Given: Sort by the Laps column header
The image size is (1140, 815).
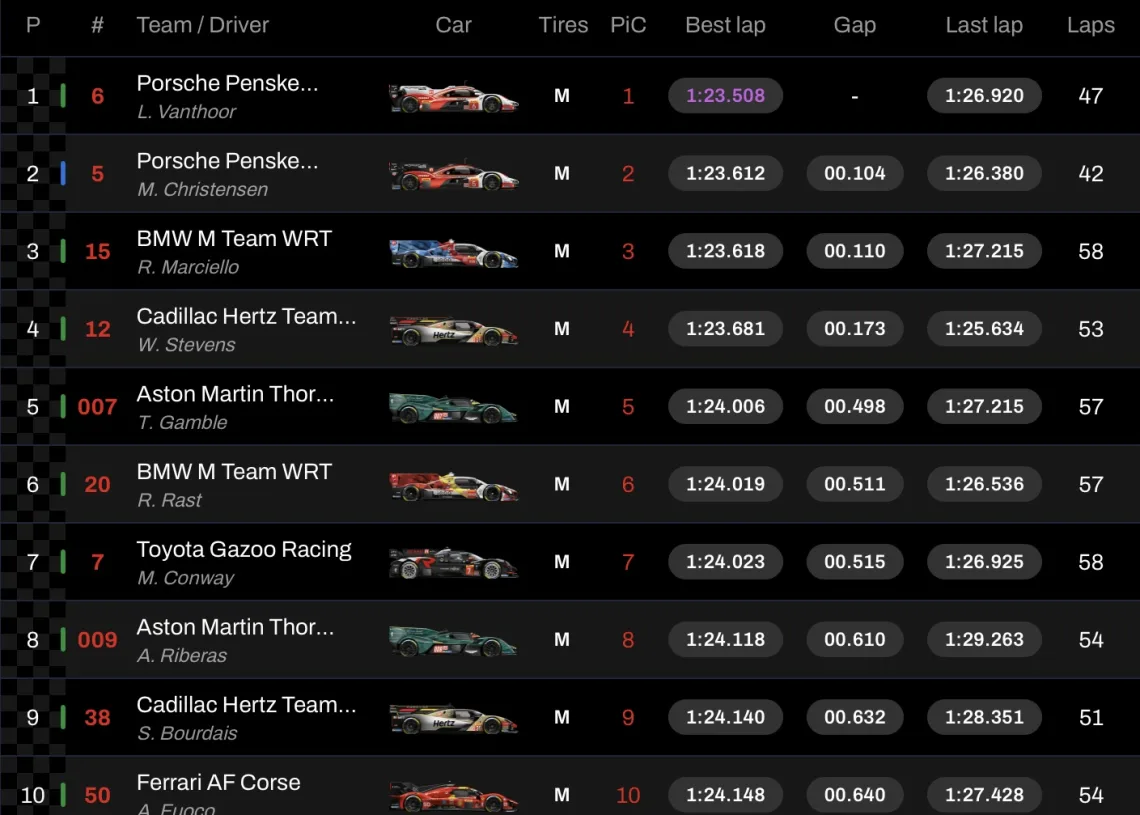Looking at the screenshot, I should coord(1090,26).
